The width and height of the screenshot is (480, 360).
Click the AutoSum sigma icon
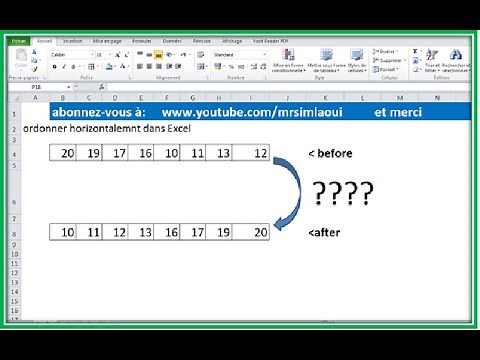pyautogui.click(x=415, y=51)
